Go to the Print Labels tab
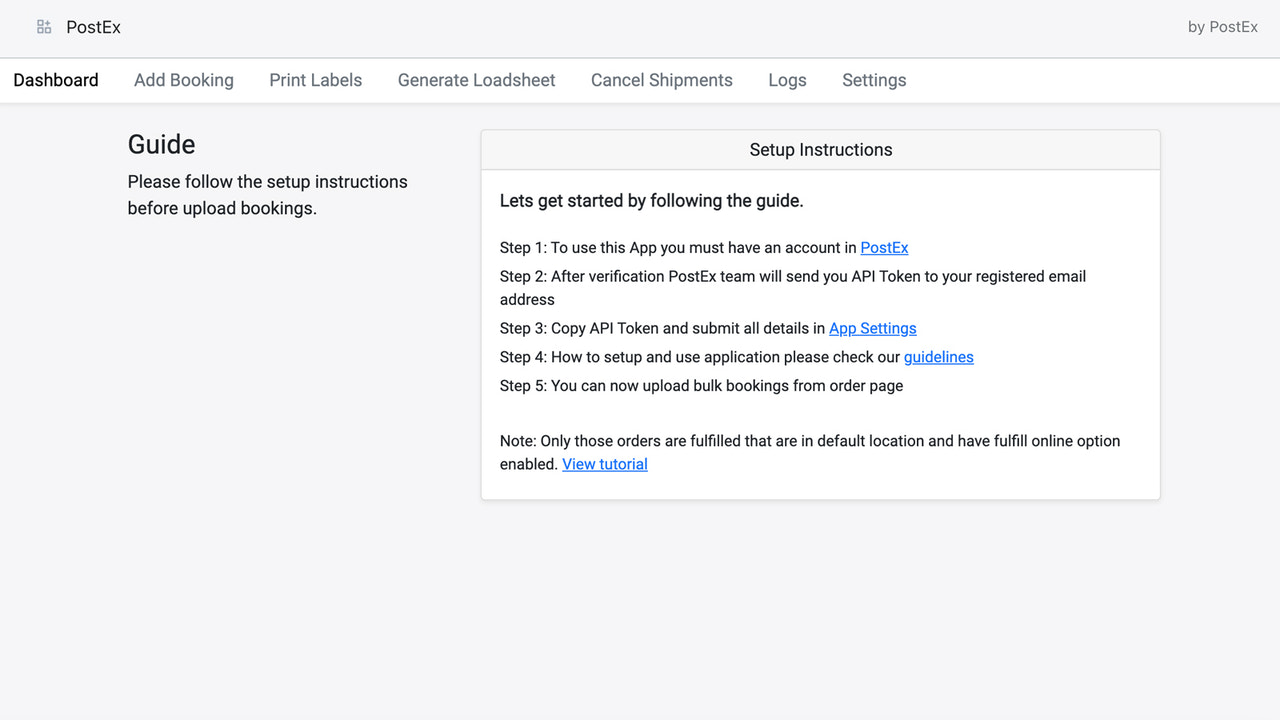Viewport: 1280px width, 720px height. point(315,80)
